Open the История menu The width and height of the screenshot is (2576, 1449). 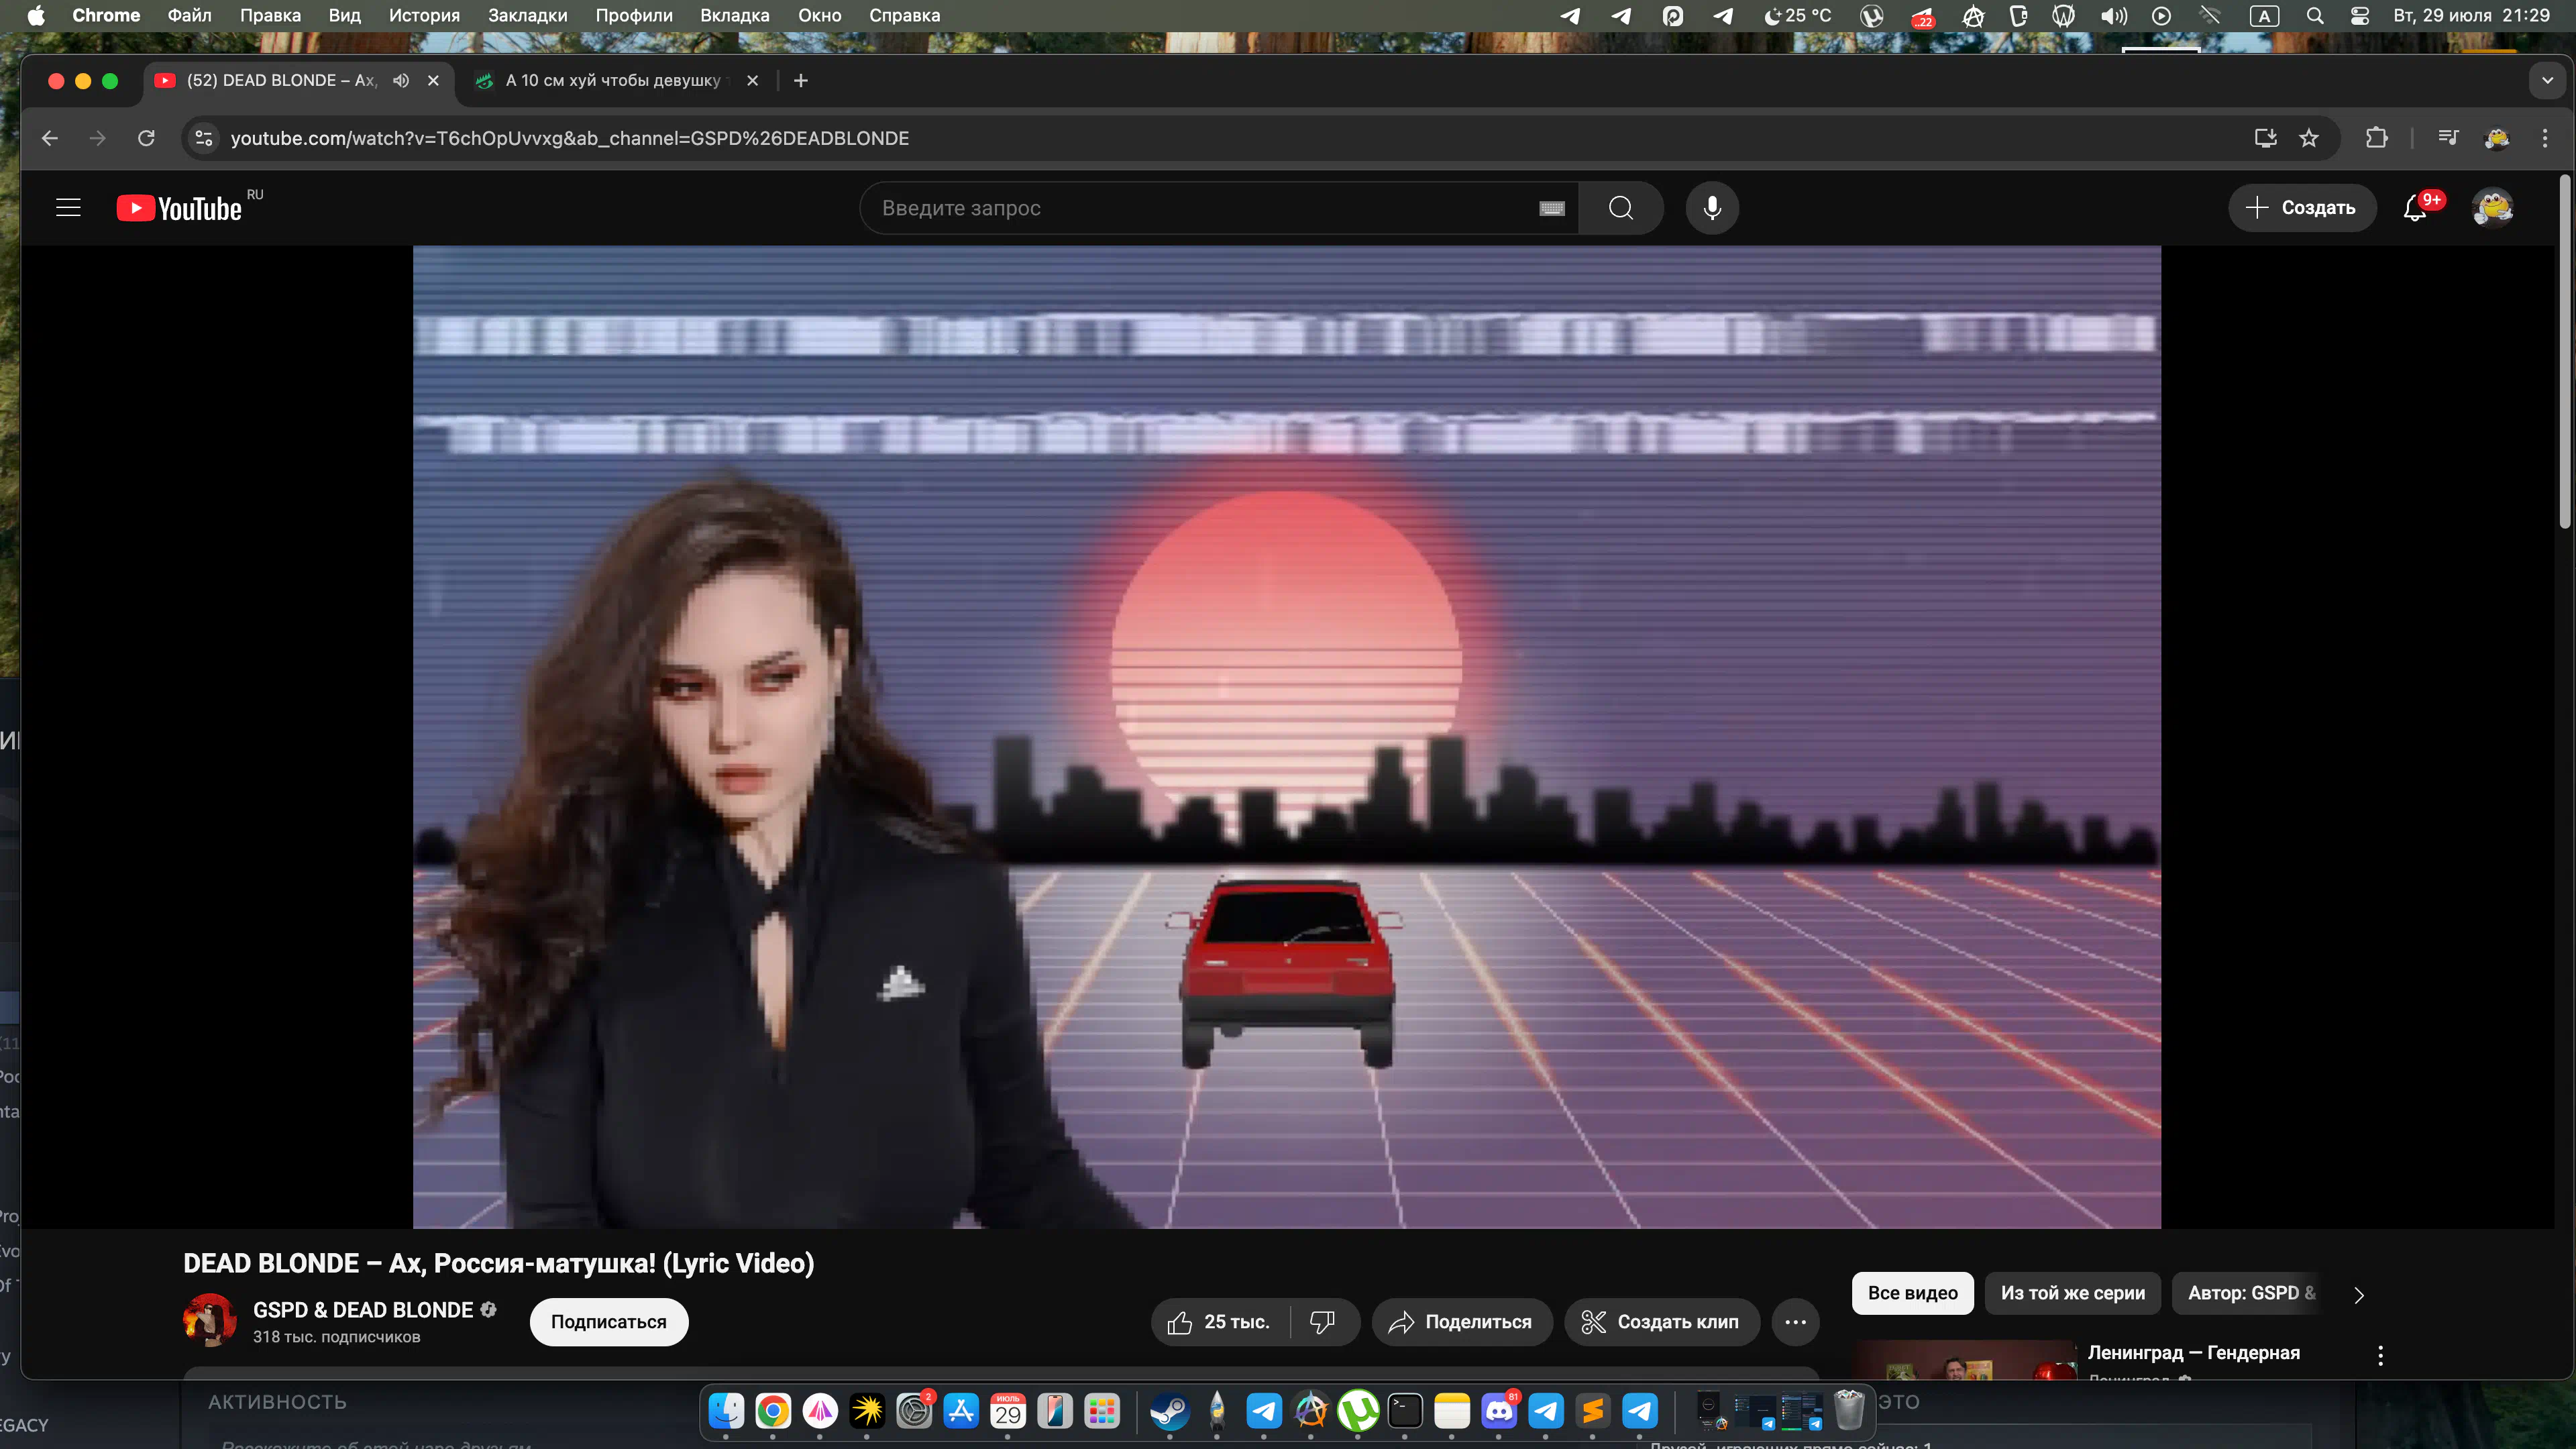(x=424, y=15)
